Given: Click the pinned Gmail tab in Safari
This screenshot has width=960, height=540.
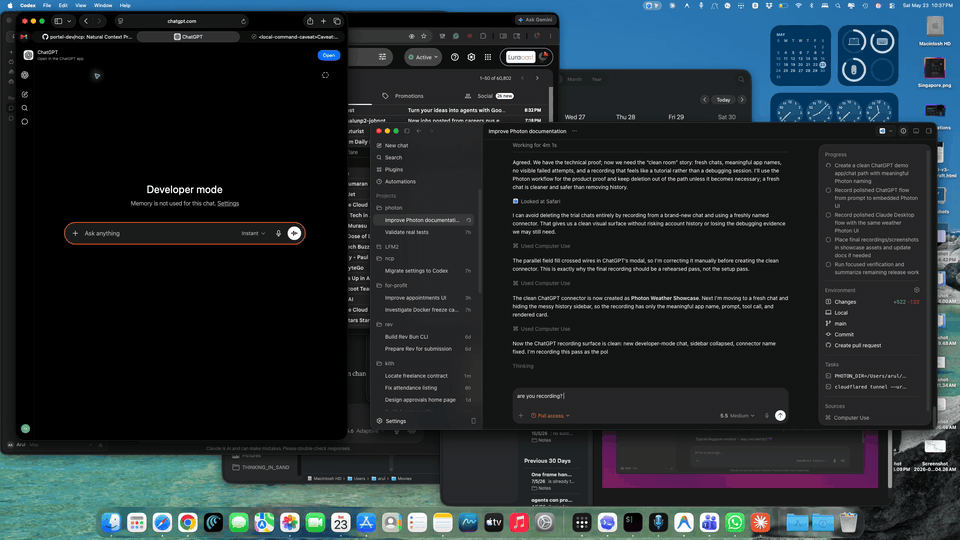Looking at the screenshot, I should (x=24, y=37).
